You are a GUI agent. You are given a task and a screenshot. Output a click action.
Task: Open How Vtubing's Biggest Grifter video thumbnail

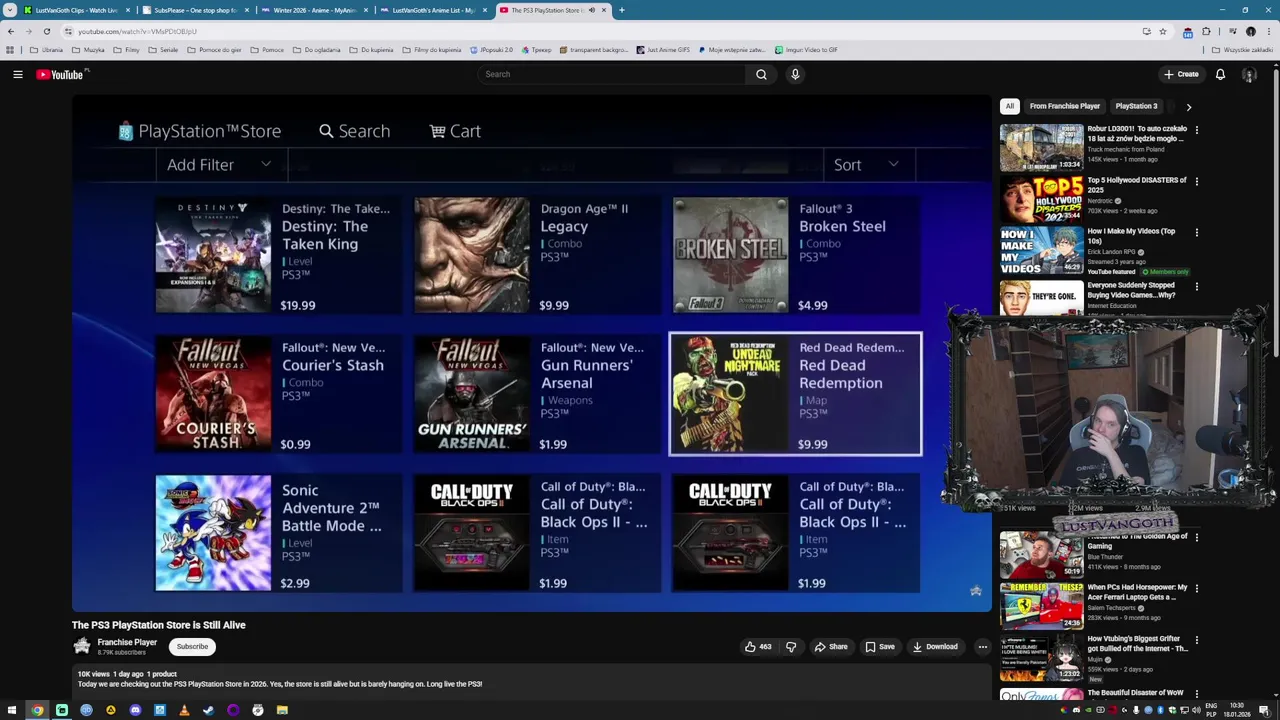tap(1041, 657)
